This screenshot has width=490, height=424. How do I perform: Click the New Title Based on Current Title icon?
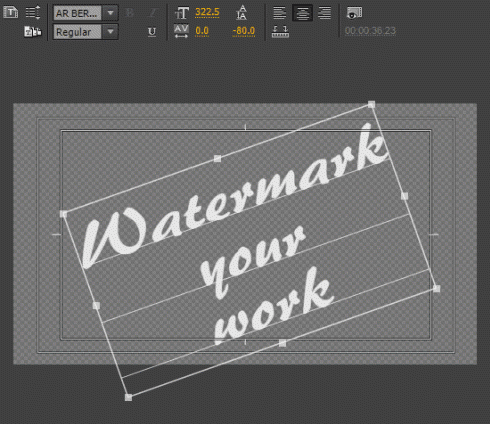[x=11, y=13]
